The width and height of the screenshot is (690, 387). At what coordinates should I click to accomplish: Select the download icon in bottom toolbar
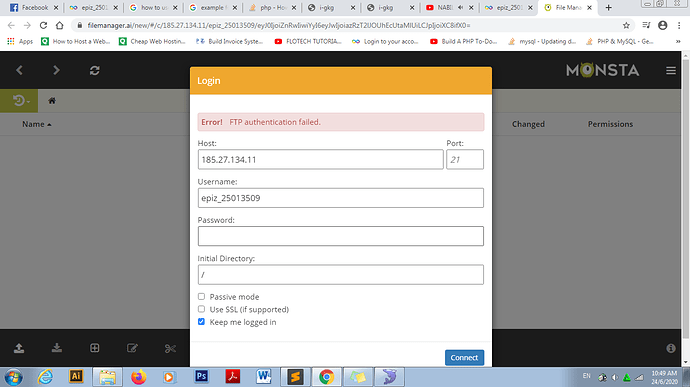point(57,348)
